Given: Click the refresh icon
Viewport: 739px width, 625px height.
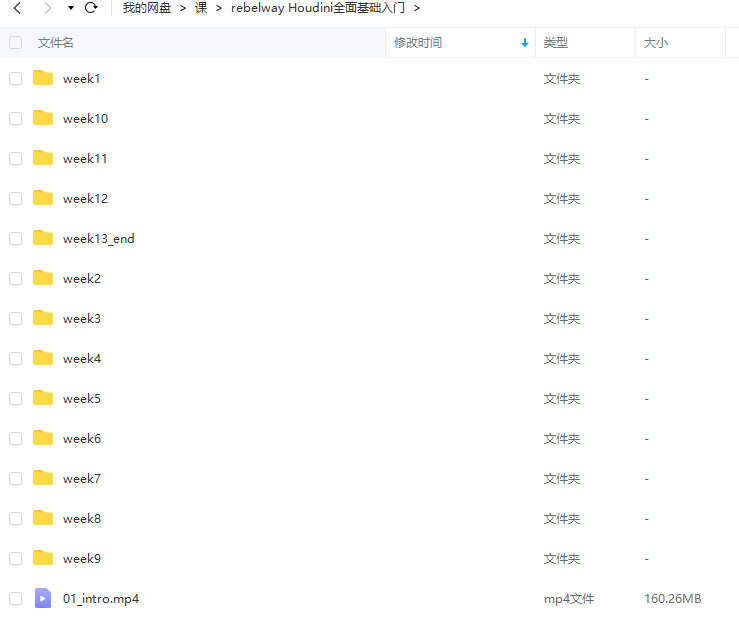Looking at the screenshot, I should pyautogui.click(x=91, y=8).
